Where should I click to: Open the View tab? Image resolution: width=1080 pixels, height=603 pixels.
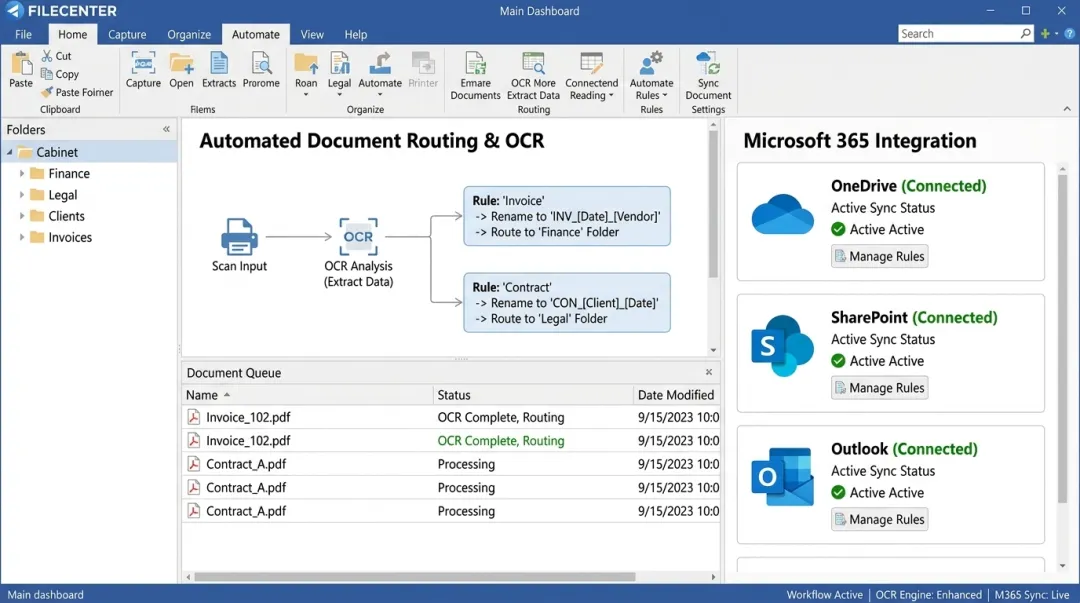click(311, 34)
